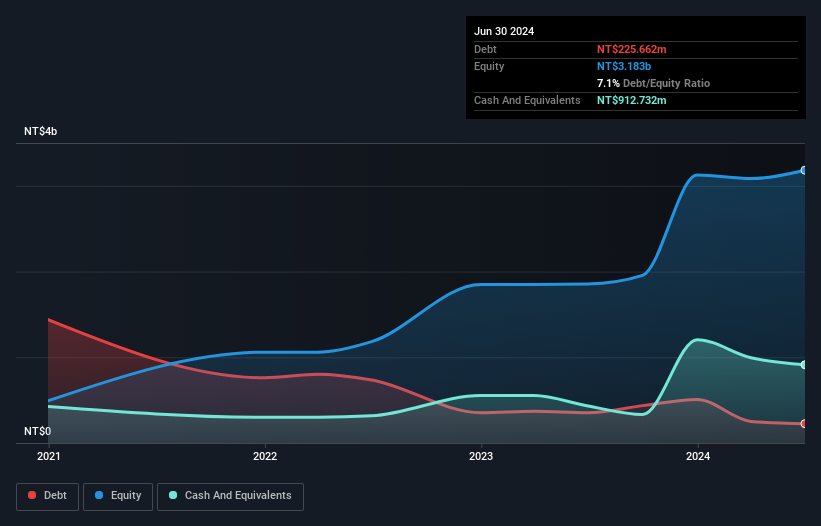Viewport: 821px width, 526px height.
Task: Toggle the Cash And Equivalents legend button
Action: coord(230,496)
